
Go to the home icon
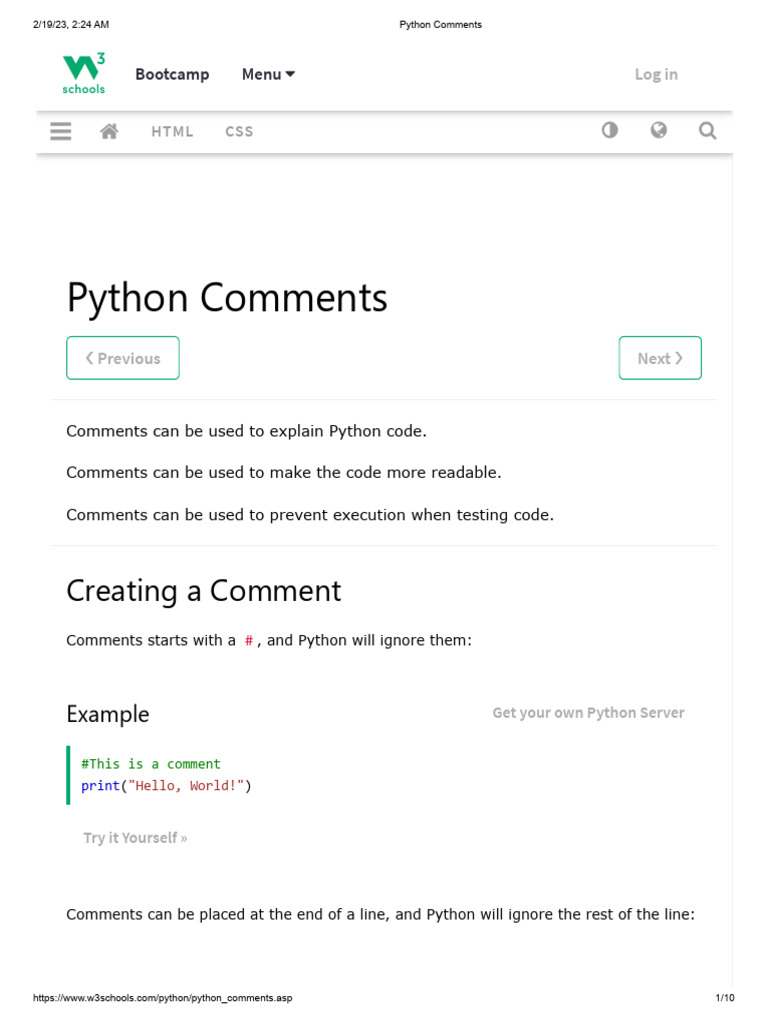[109, 131]
